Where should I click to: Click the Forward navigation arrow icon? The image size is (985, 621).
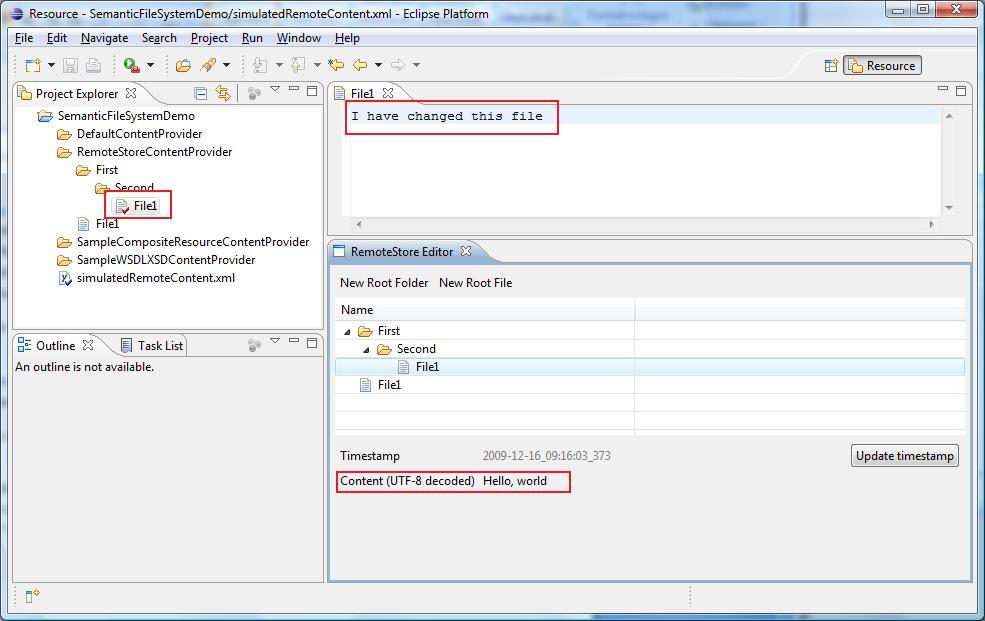pyautogui.click(x=397, y=64)
